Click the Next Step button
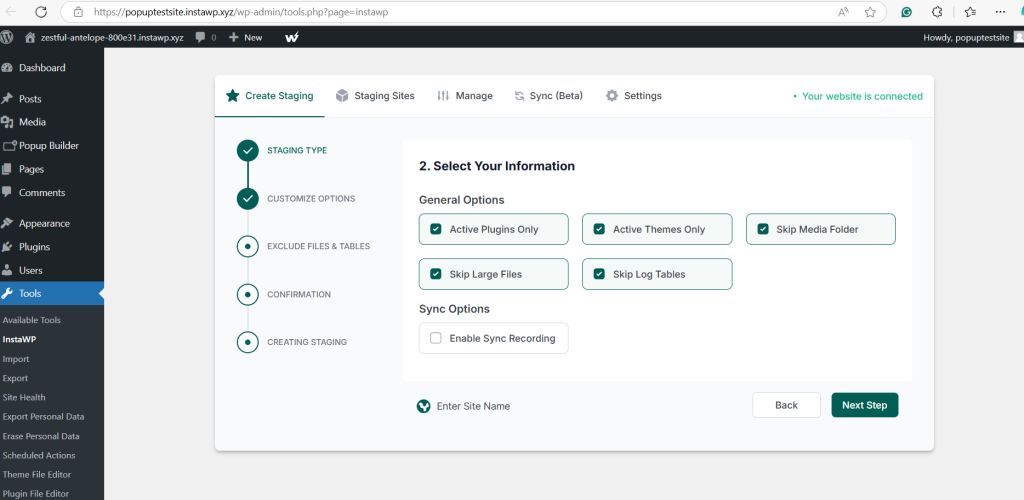Viewport: 1024px width, 500px height. click(865, 405)
